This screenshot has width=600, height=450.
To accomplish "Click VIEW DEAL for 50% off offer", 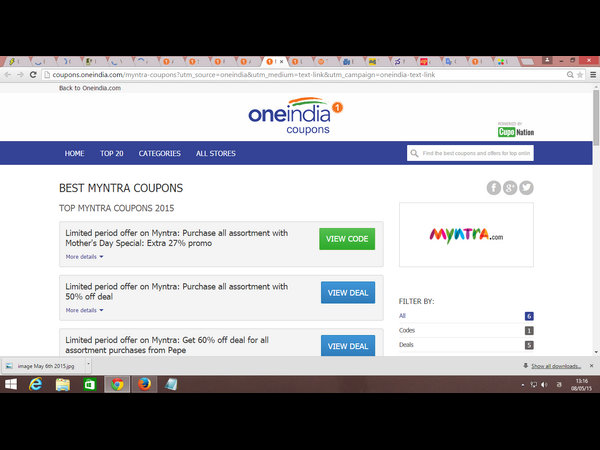I will tap(347, 293).
